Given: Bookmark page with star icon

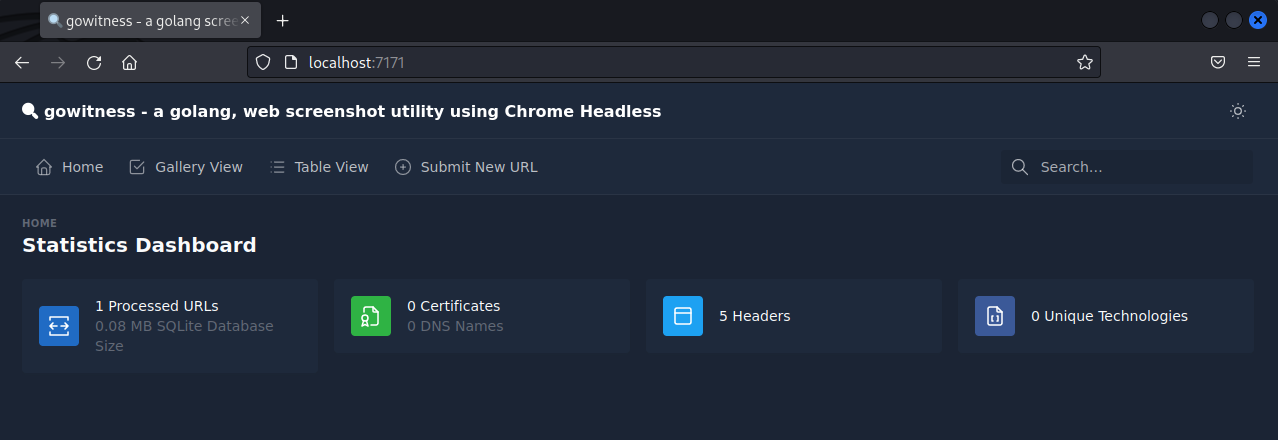Looking at the screenshot, I should pos(1085,62).
